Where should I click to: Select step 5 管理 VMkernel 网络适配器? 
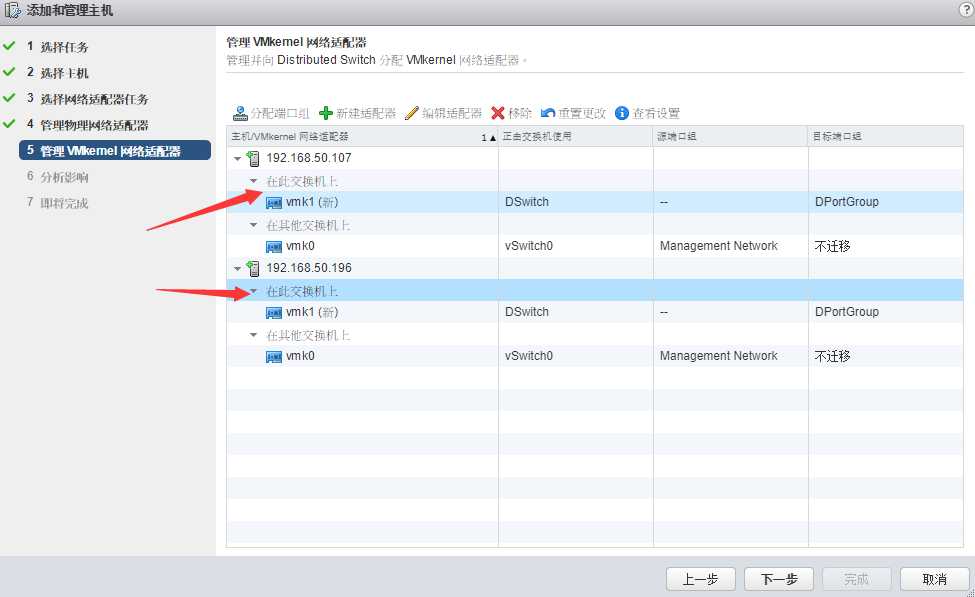click(x=115, y=150)
